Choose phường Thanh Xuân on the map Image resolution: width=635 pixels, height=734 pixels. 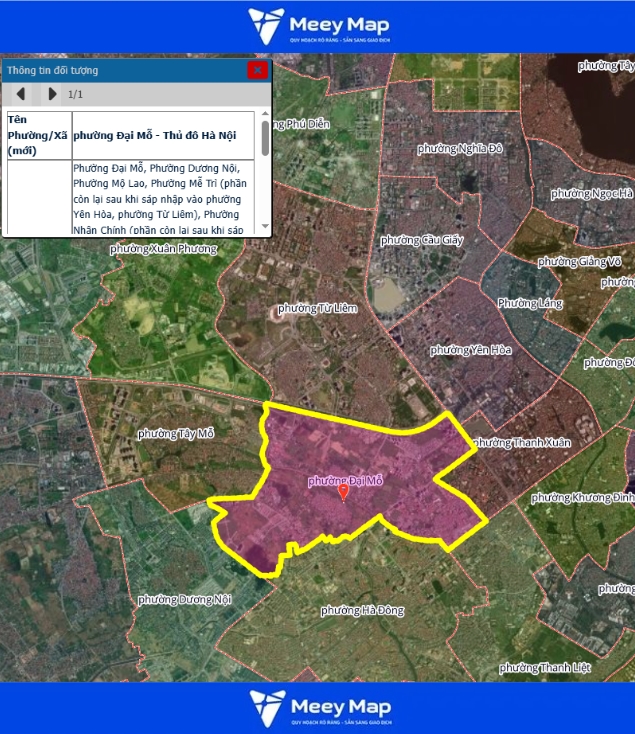coord(520,442)
